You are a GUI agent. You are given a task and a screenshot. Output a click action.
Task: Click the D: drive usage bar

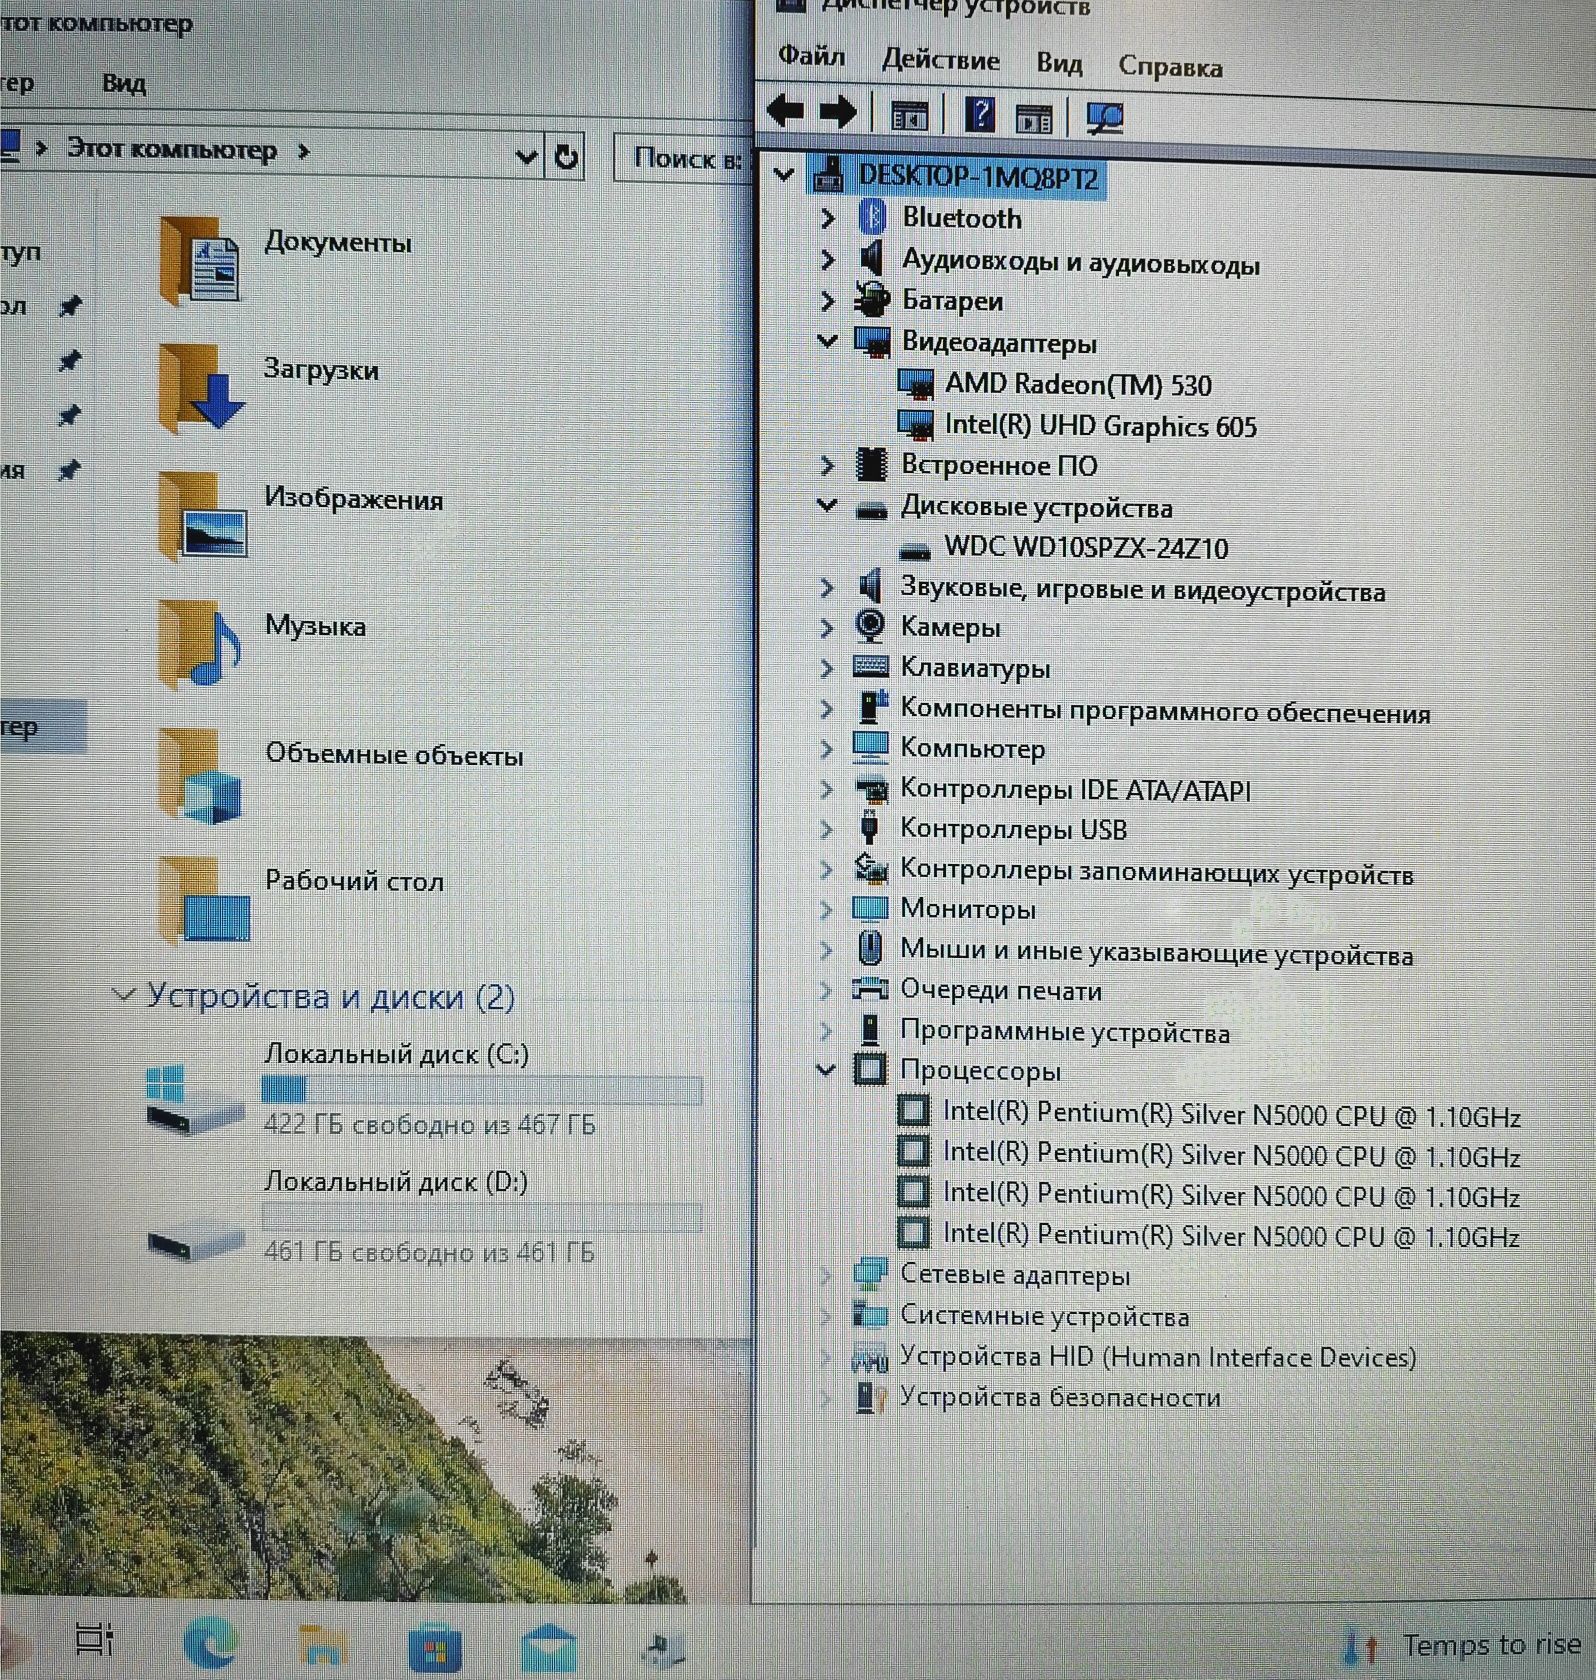click(481, 1216)
